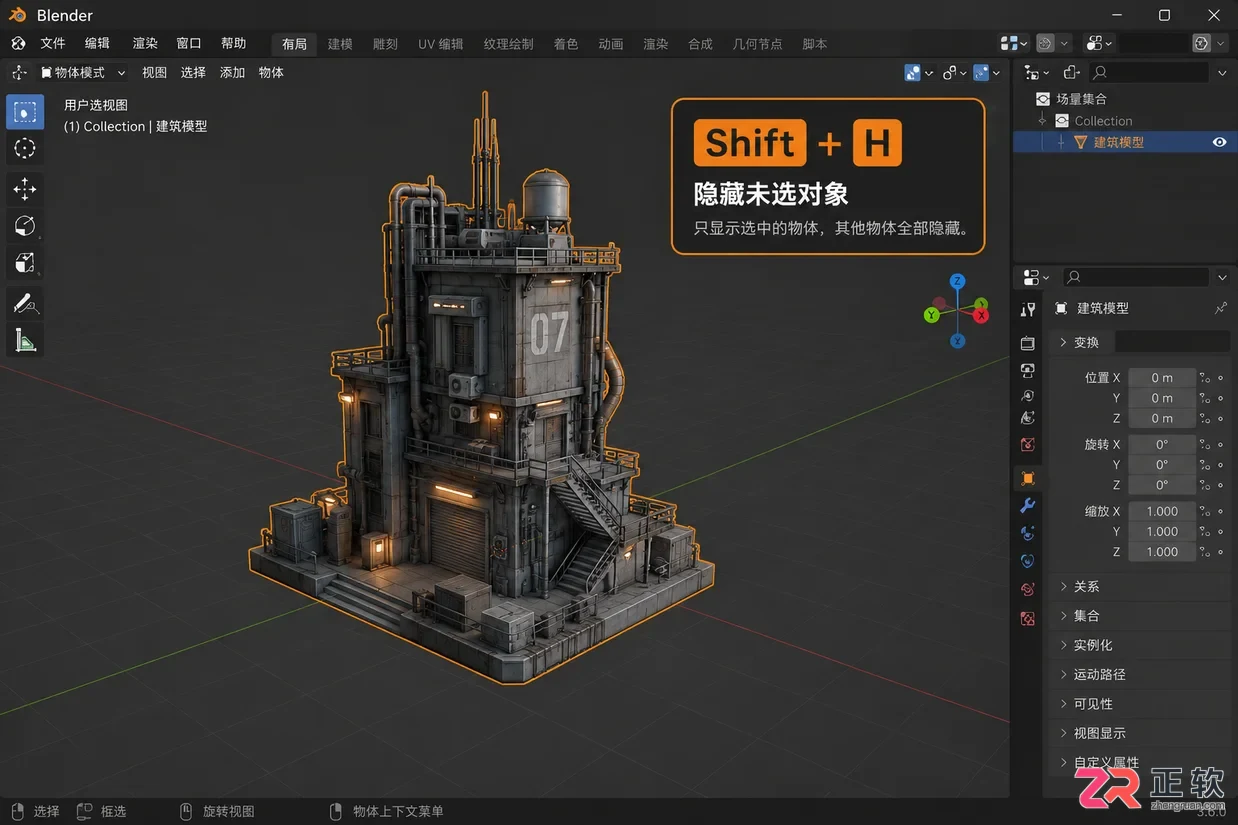Click the 位置 Z value field
Screen dimensions: 1238x825
(x=1162, y=418)
